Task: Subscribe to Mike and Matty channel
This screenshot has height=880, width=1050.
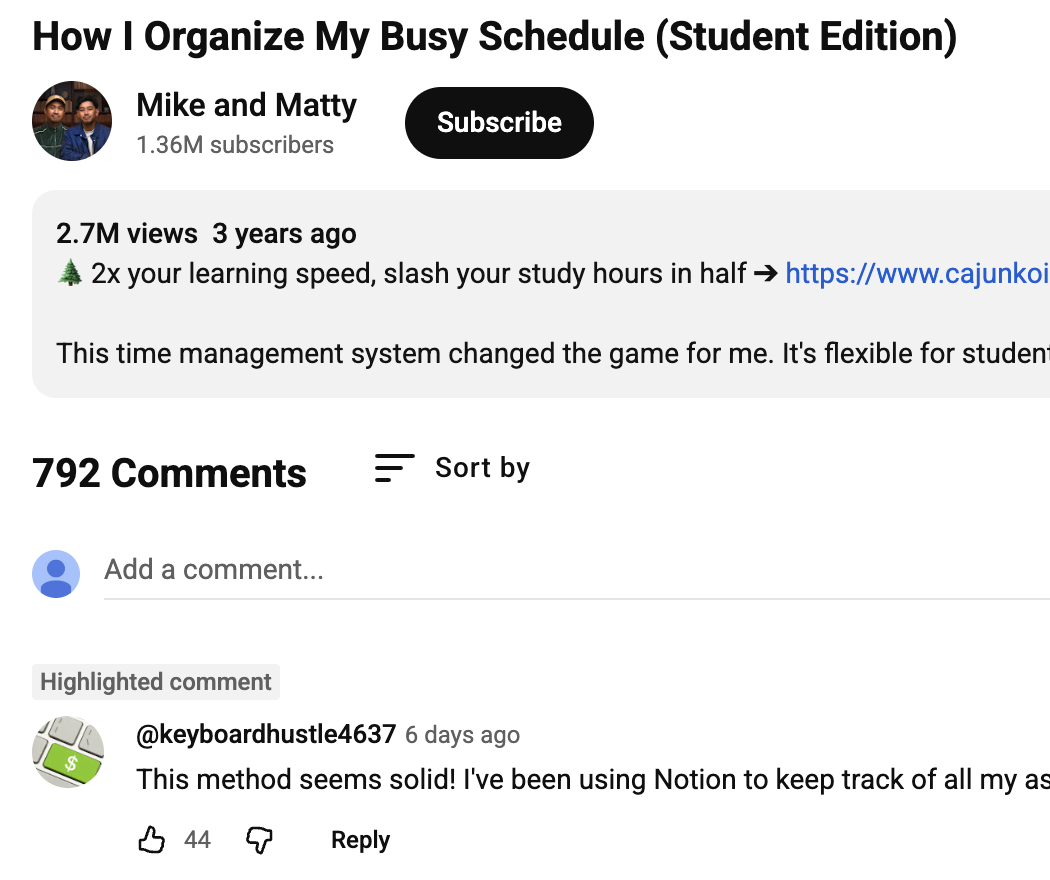Action: (499, 122)
